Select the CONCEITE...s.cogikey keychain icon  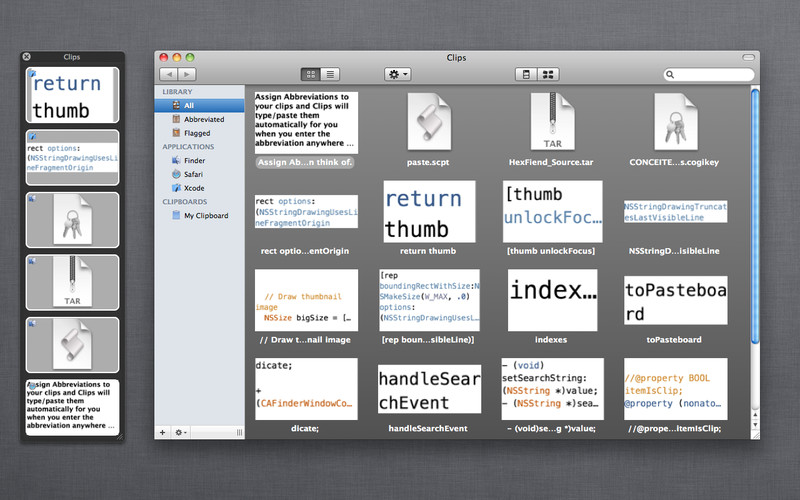676,121
